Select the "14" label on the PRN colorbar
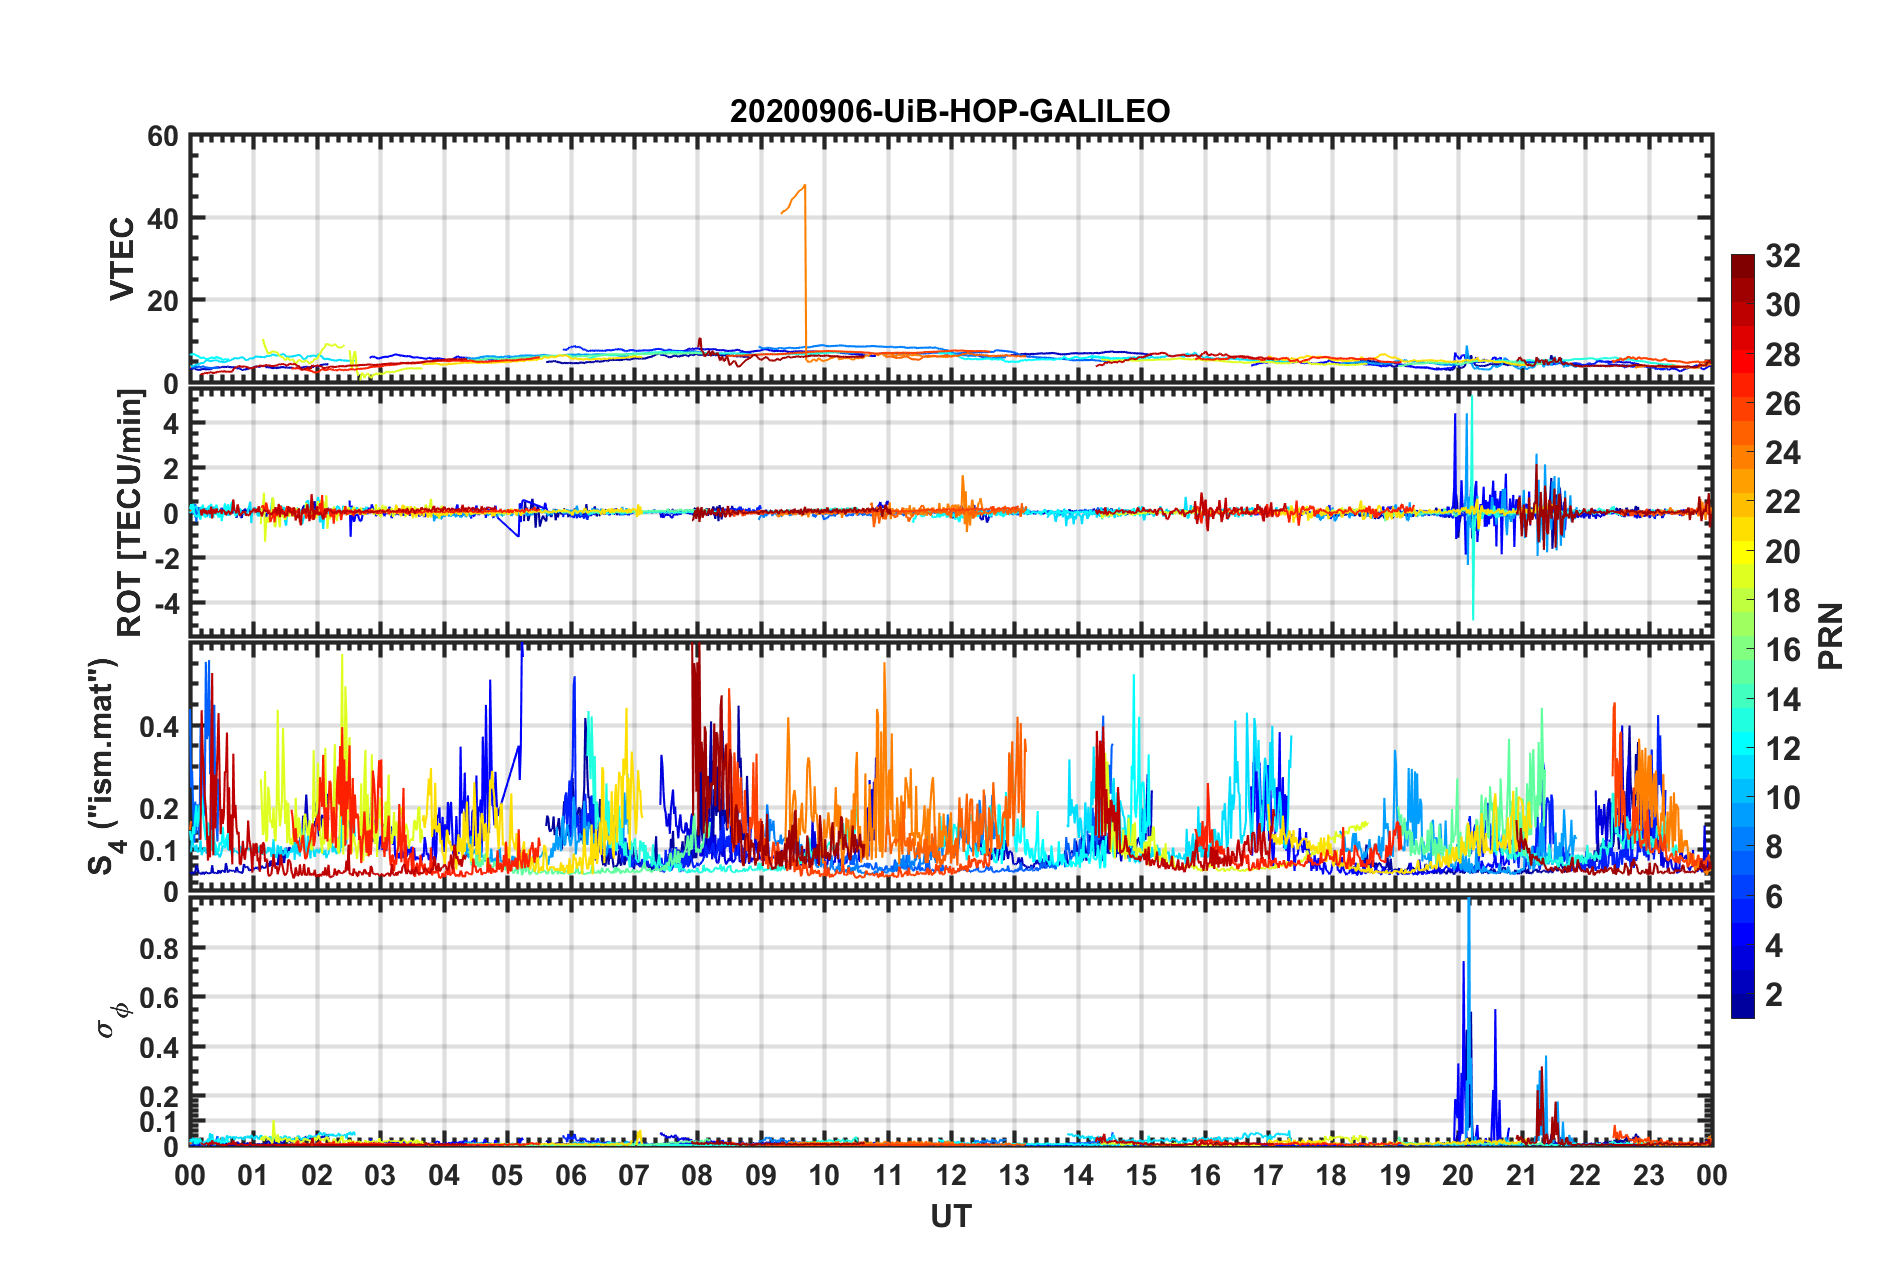 pos(1783,699)
